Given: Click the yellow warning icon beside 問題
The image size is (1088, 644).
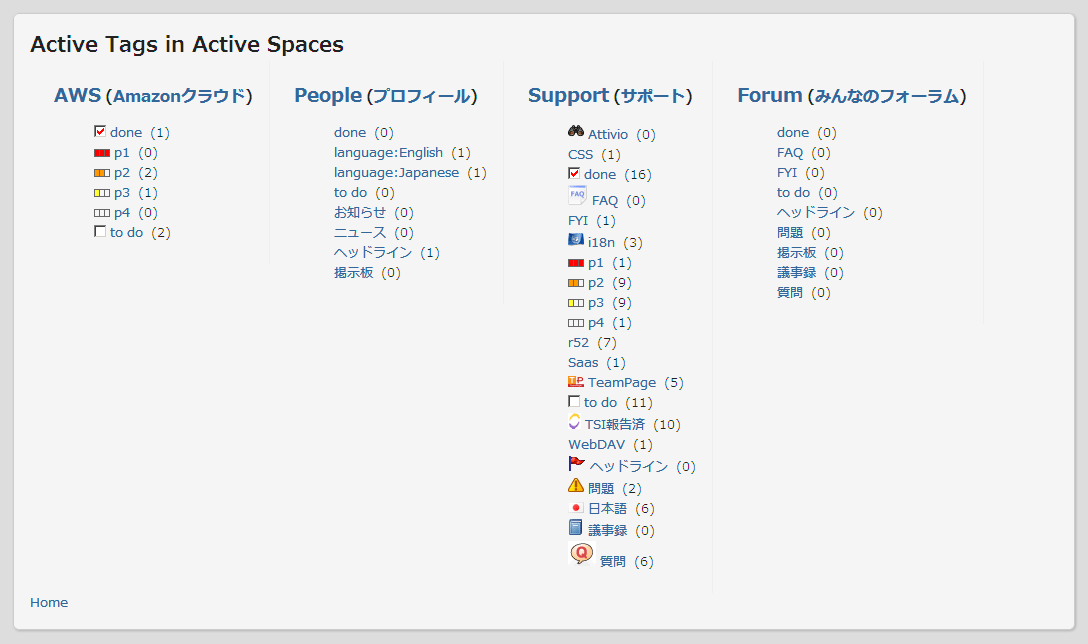Looking at the screenshot, I should (576, 486).
